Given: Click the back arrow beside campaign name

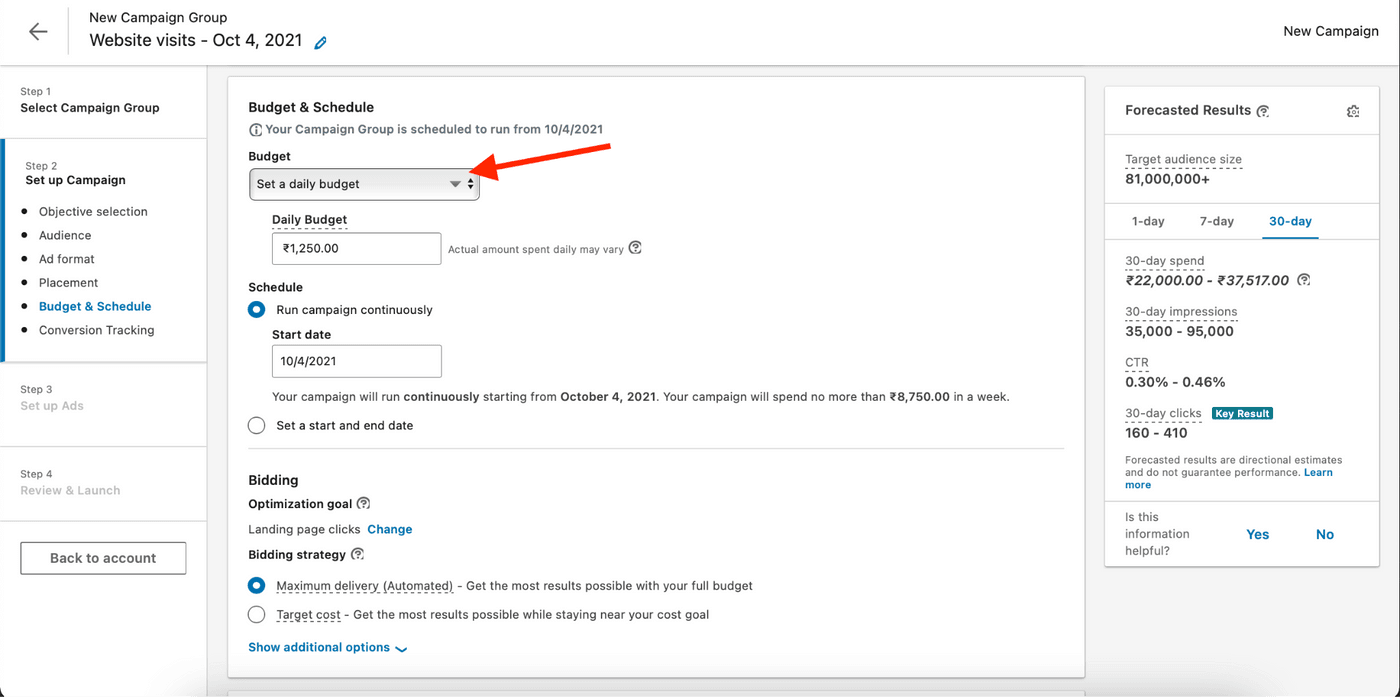Looking at the screenshot, I should pos(37,31).
